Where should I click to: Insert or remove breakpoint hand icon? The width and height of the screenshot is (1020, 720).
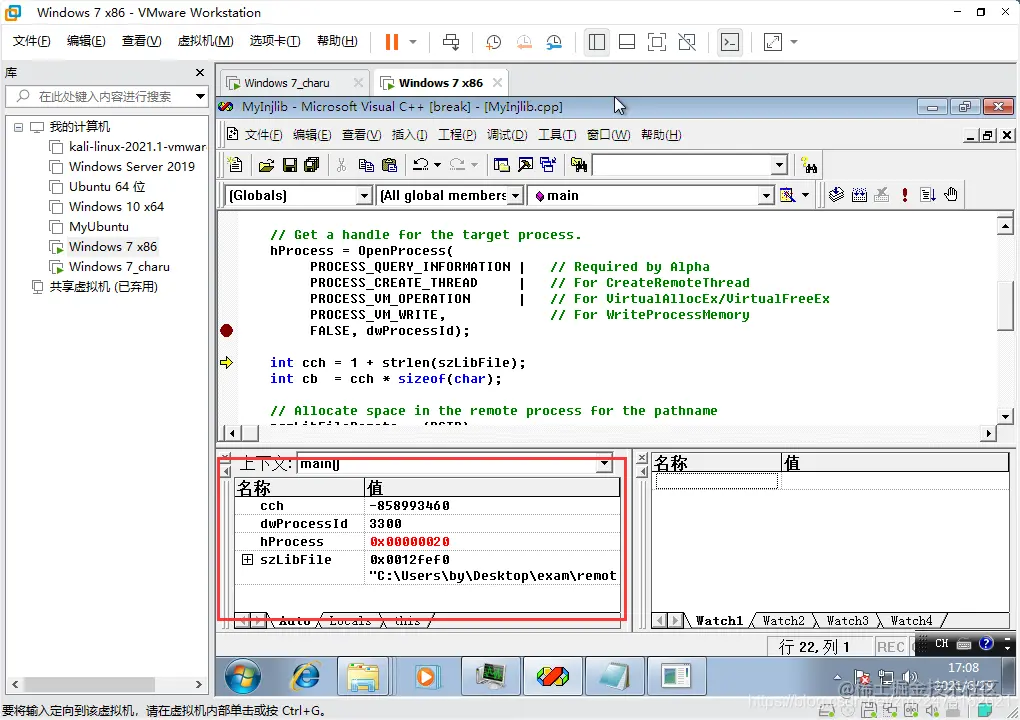pos(951,194)
